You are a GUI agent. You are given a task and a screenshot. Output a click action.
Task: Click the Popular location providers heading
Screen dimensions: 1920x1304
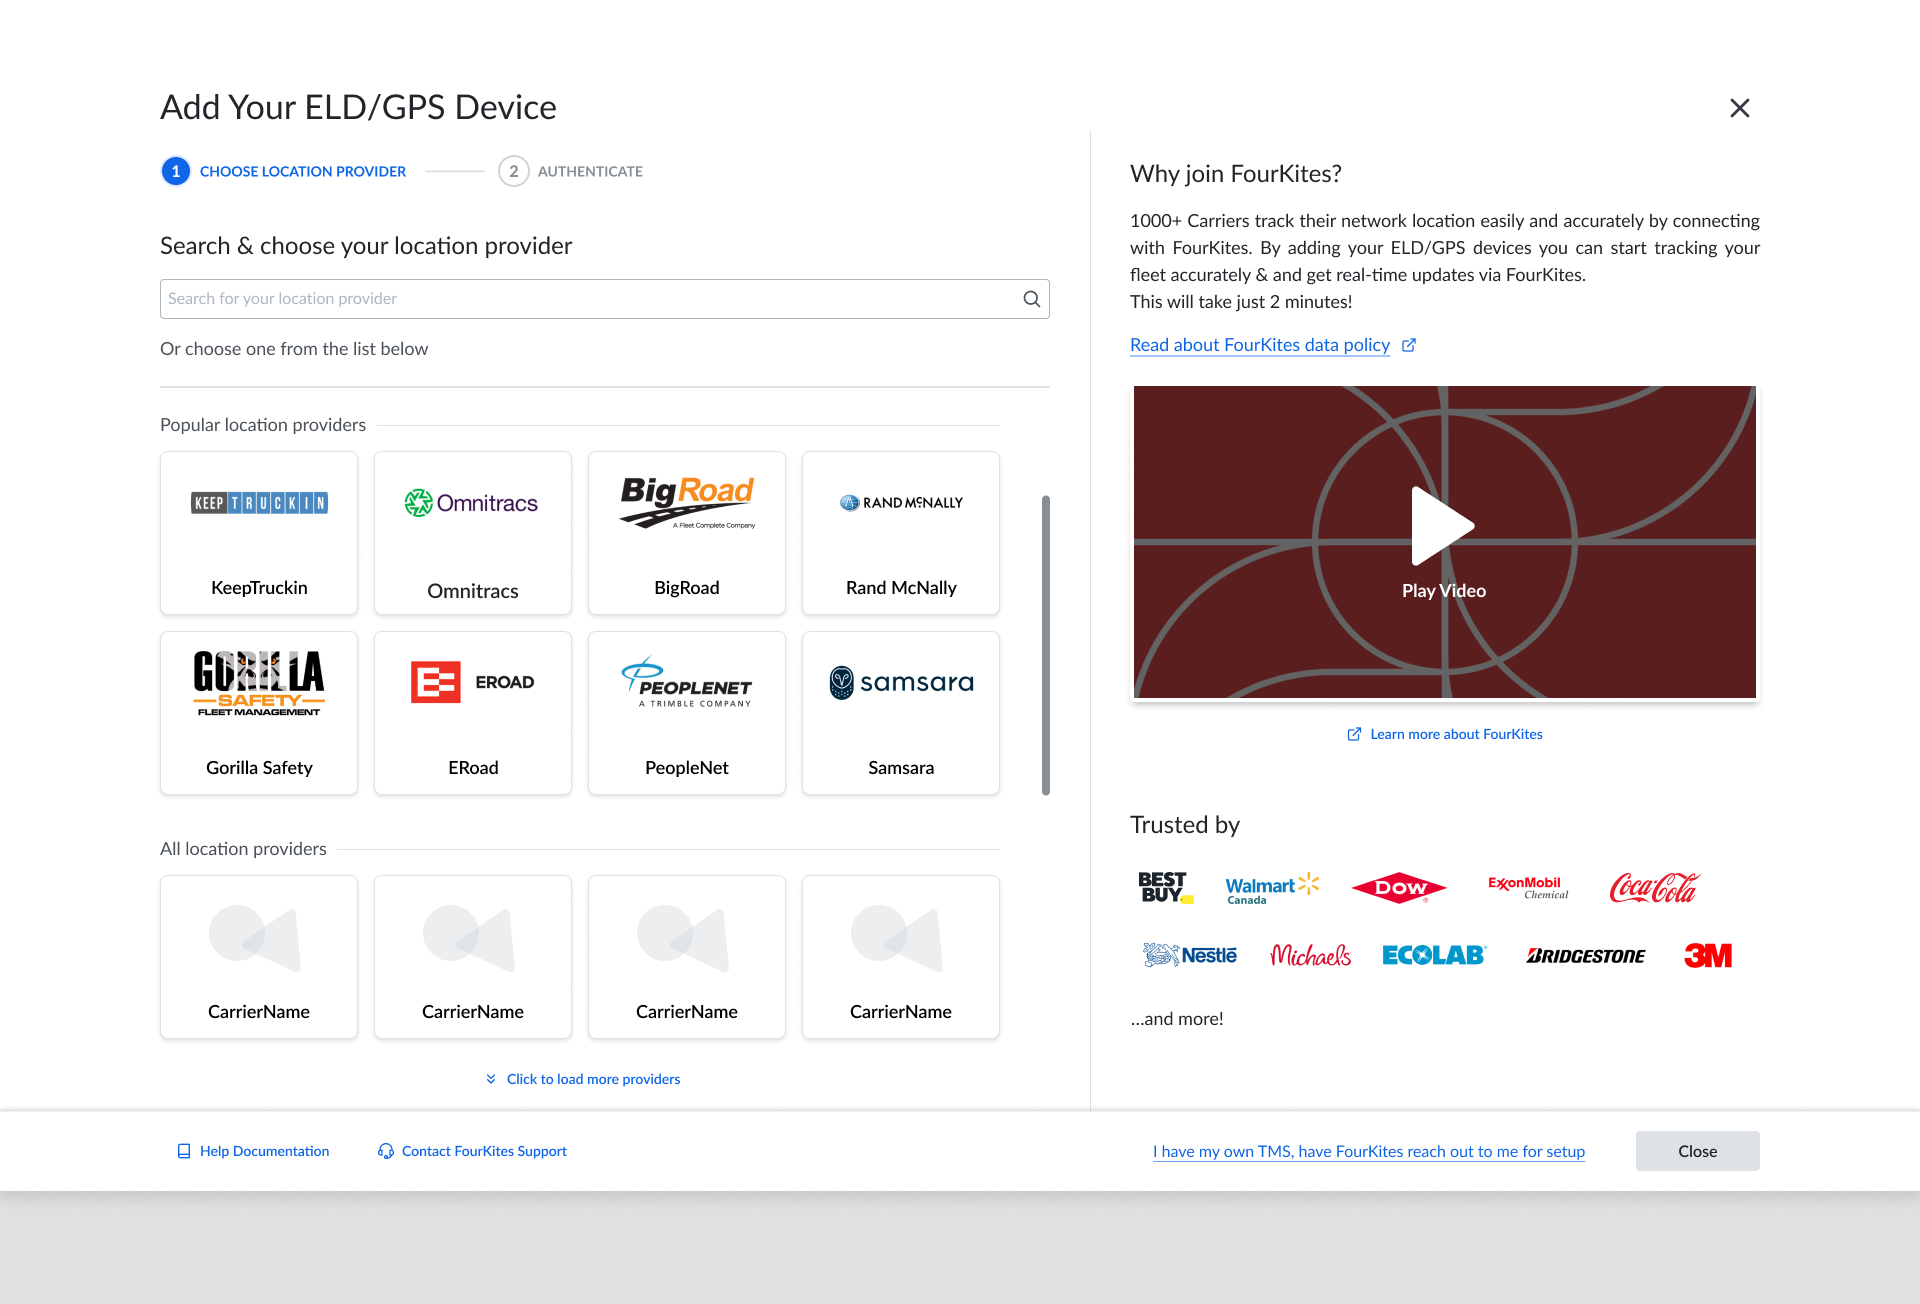263,425
